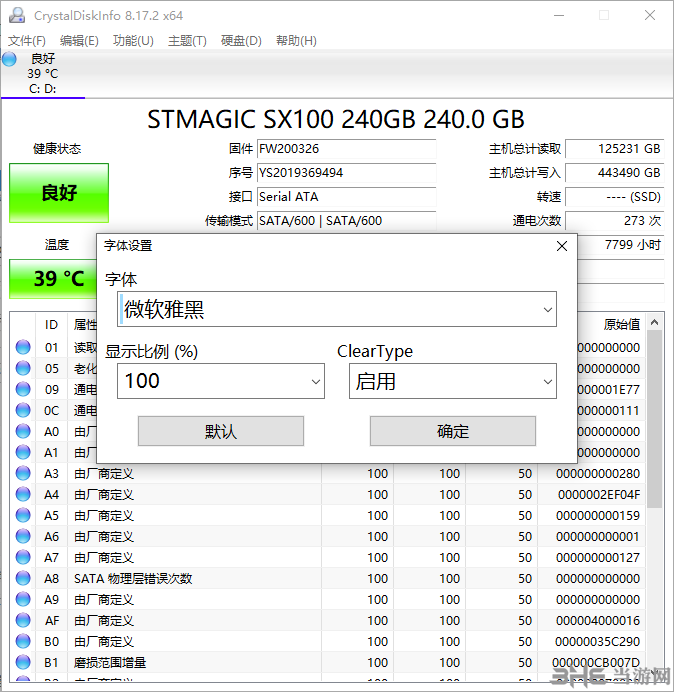Click the green 39 °C temperature button

coord(53,278)
